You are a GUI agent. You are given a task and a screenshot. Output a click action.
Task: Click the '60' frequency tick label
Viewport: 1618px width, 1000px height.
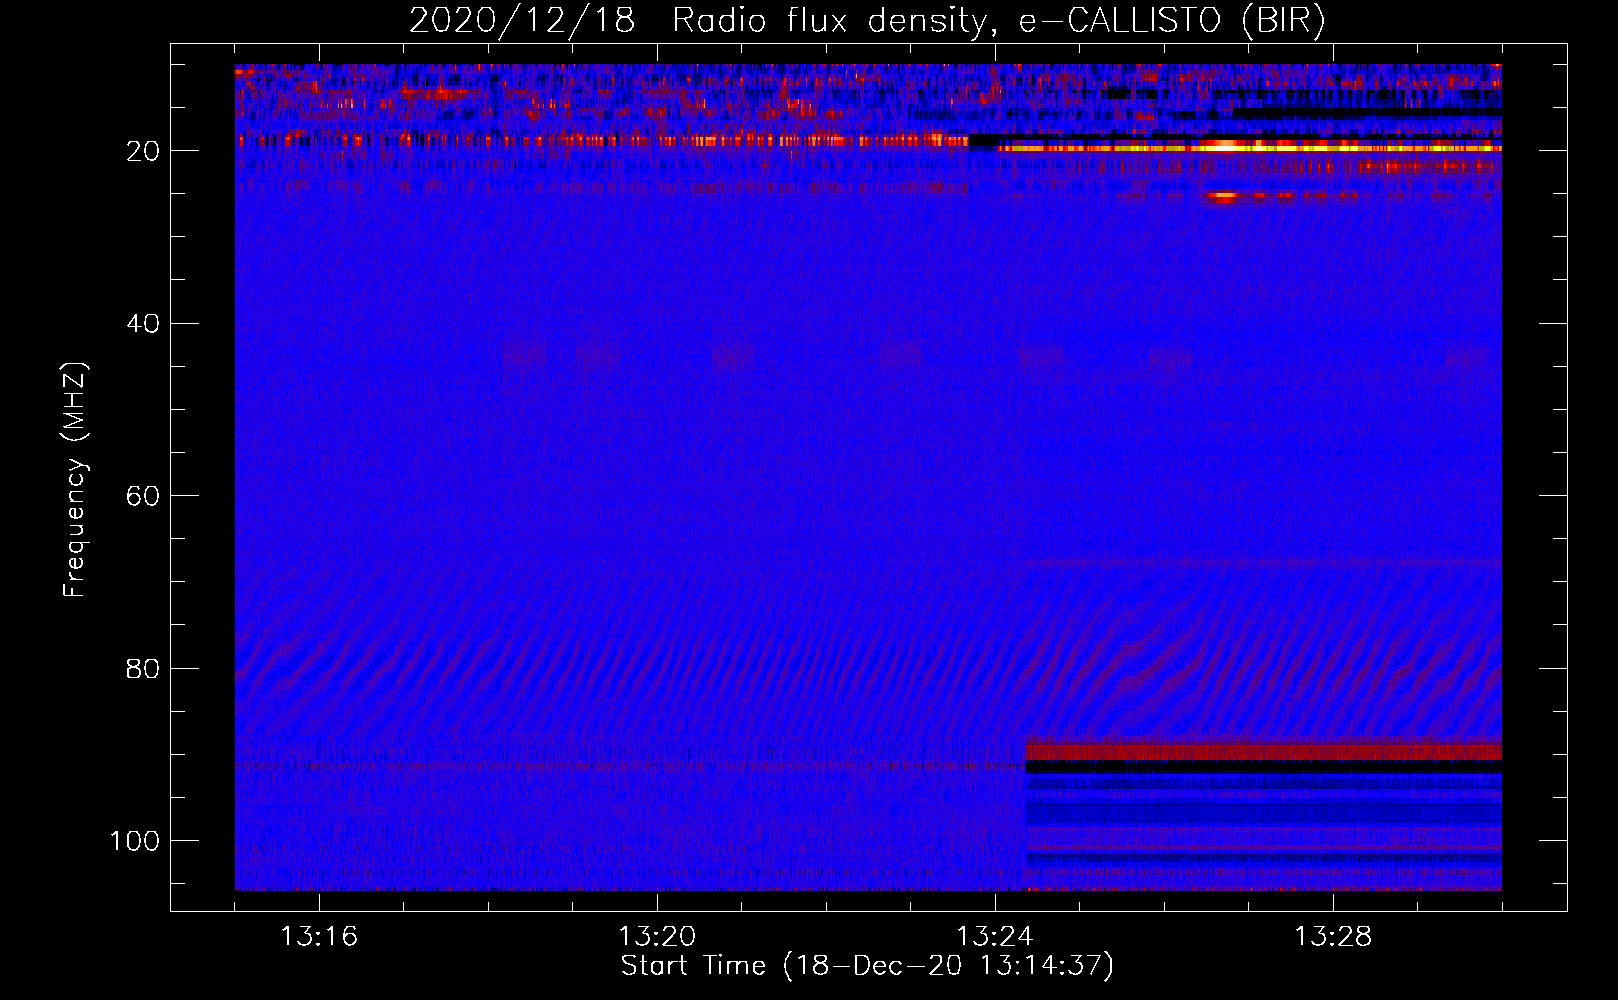point(144,496)
